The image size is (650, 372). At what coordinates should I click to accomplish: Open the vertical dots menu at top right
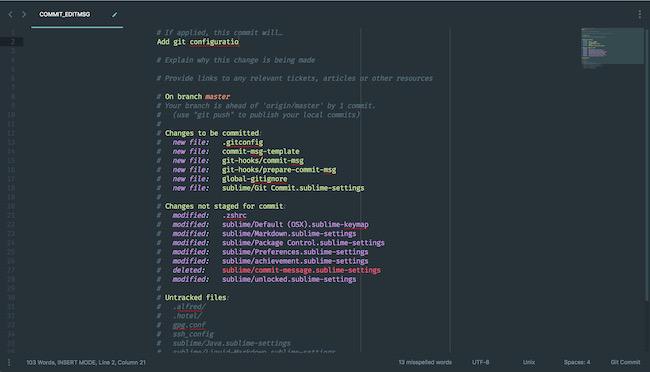(640, 14)
